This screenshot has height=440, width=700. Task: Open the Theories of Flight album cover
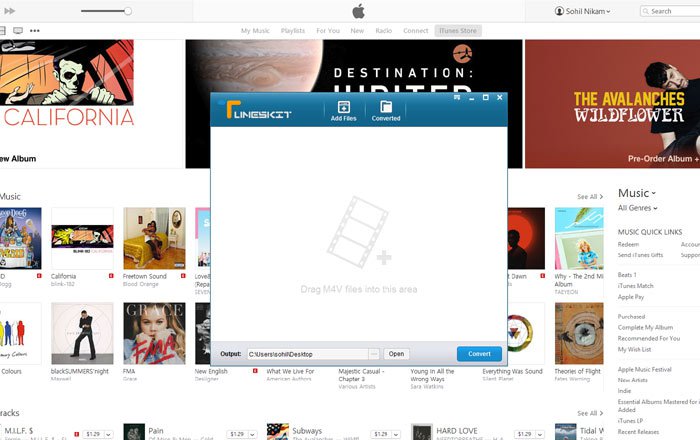click(x=579, y=333)
